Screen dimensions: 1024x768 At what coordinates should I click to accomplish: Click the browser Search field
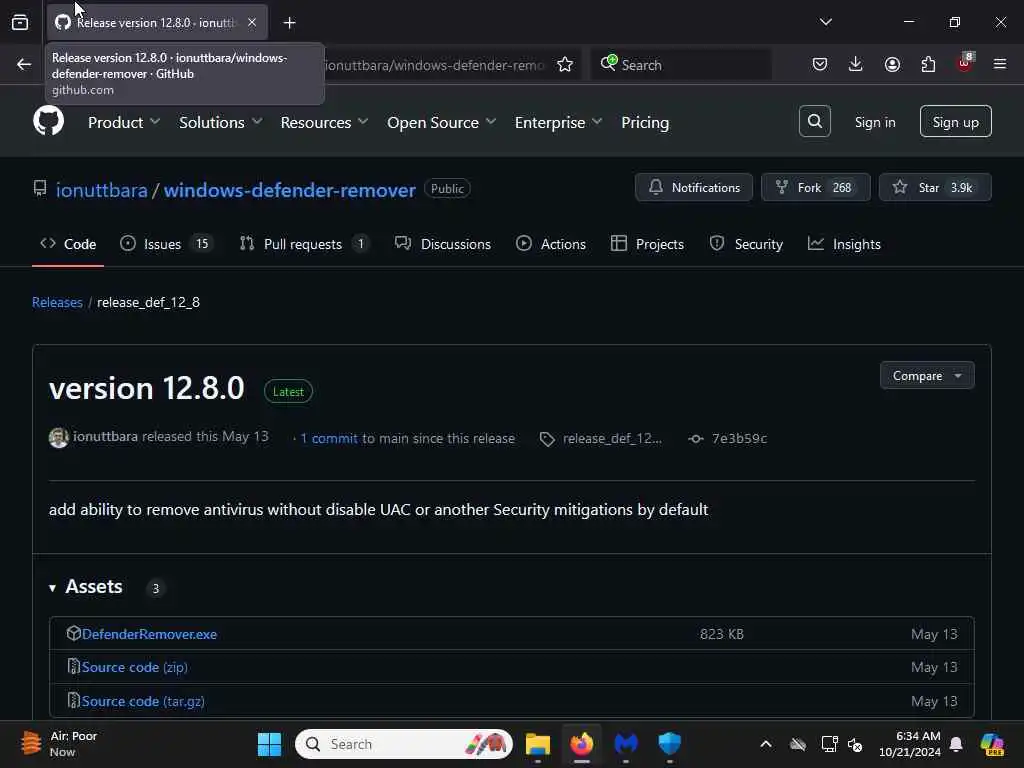tap(681, 65)
